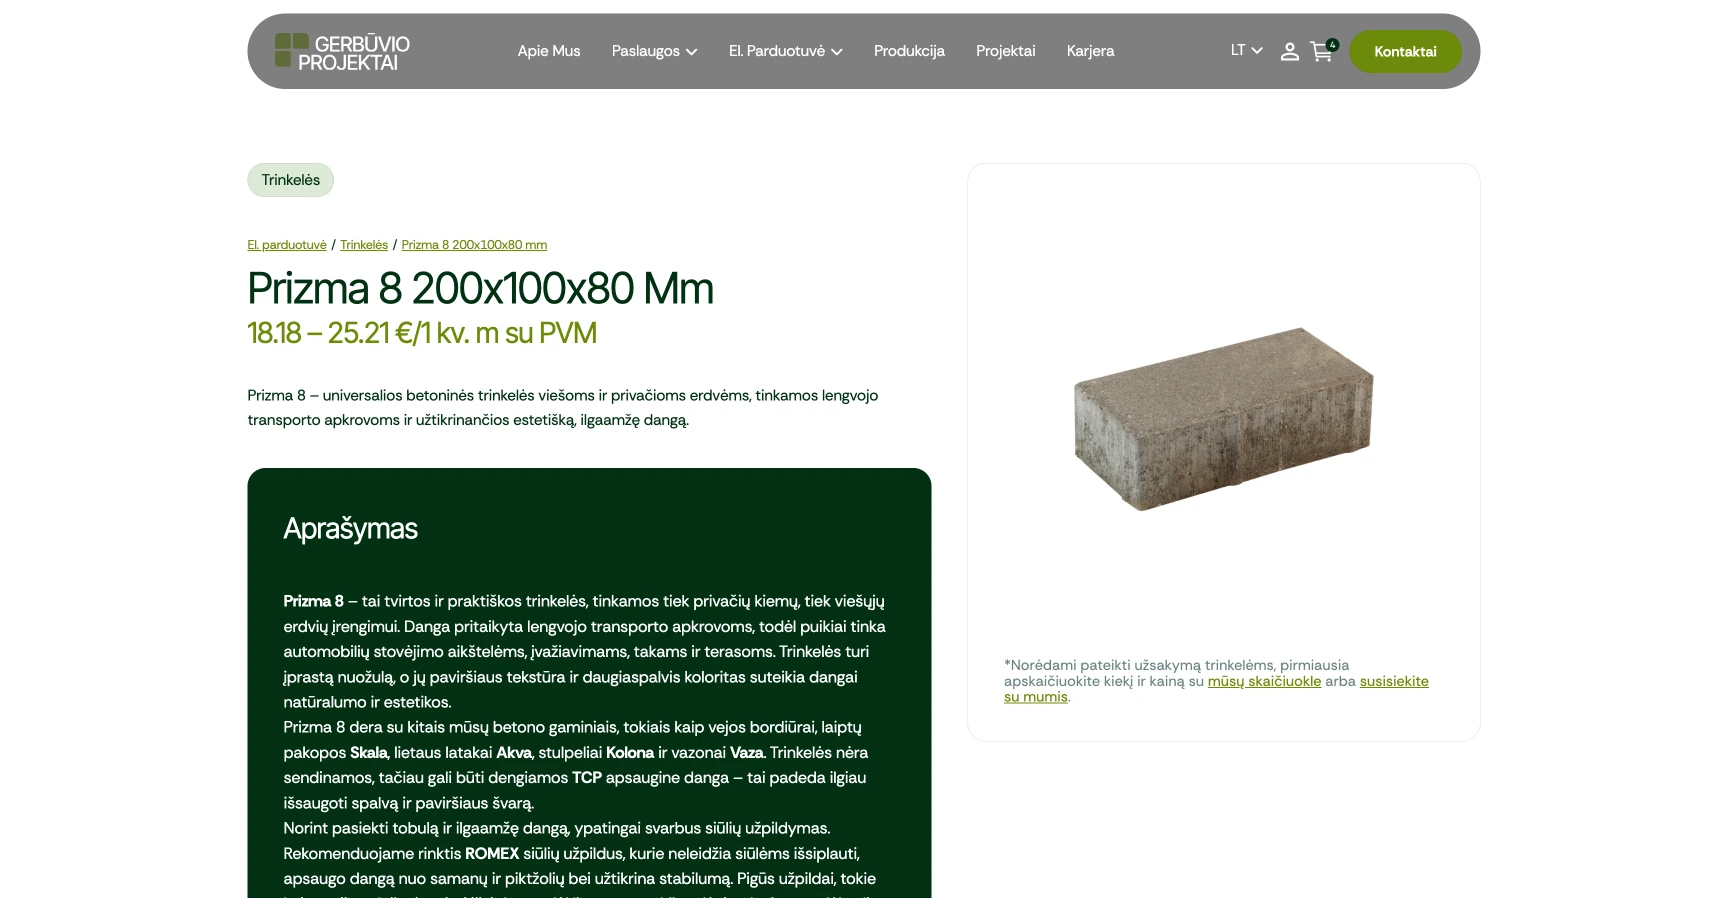Expand the El. Parduotuvė dropdown menu
The height and width of the screenshot is (898, 1728).
tap(785, 51)
